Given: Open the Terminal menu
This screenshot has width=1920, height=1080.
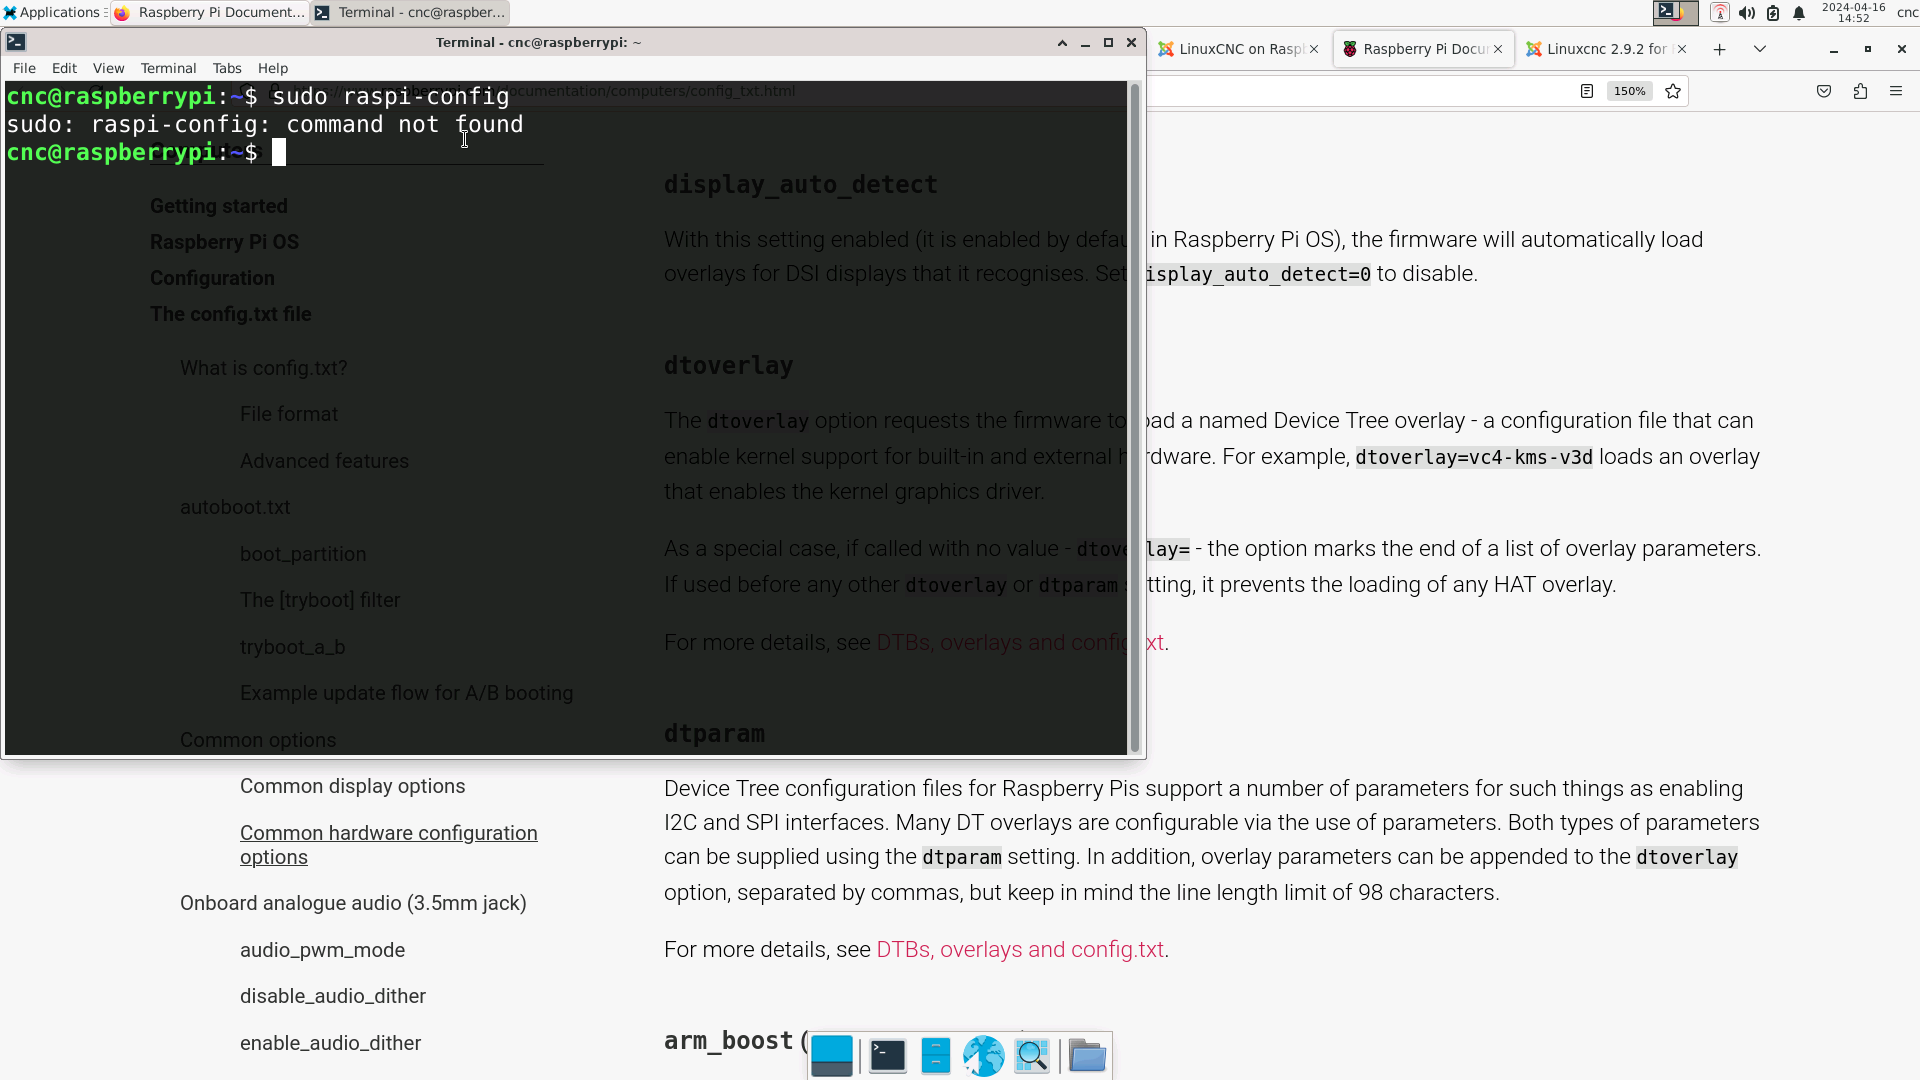Looking at the screenshot, I should 168,68.
